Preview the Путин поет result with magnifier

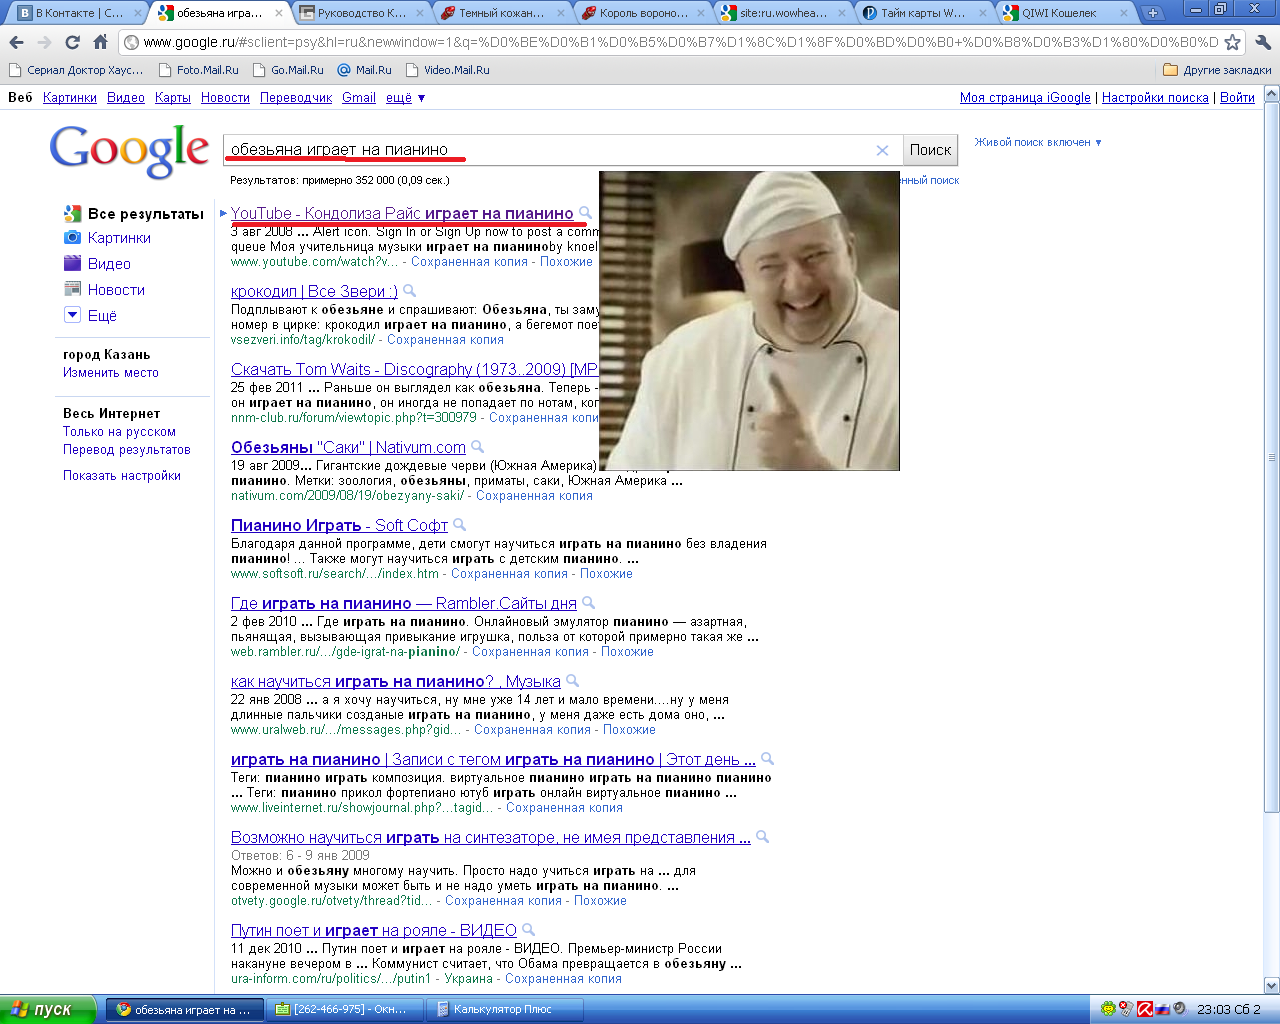[528, 930]
